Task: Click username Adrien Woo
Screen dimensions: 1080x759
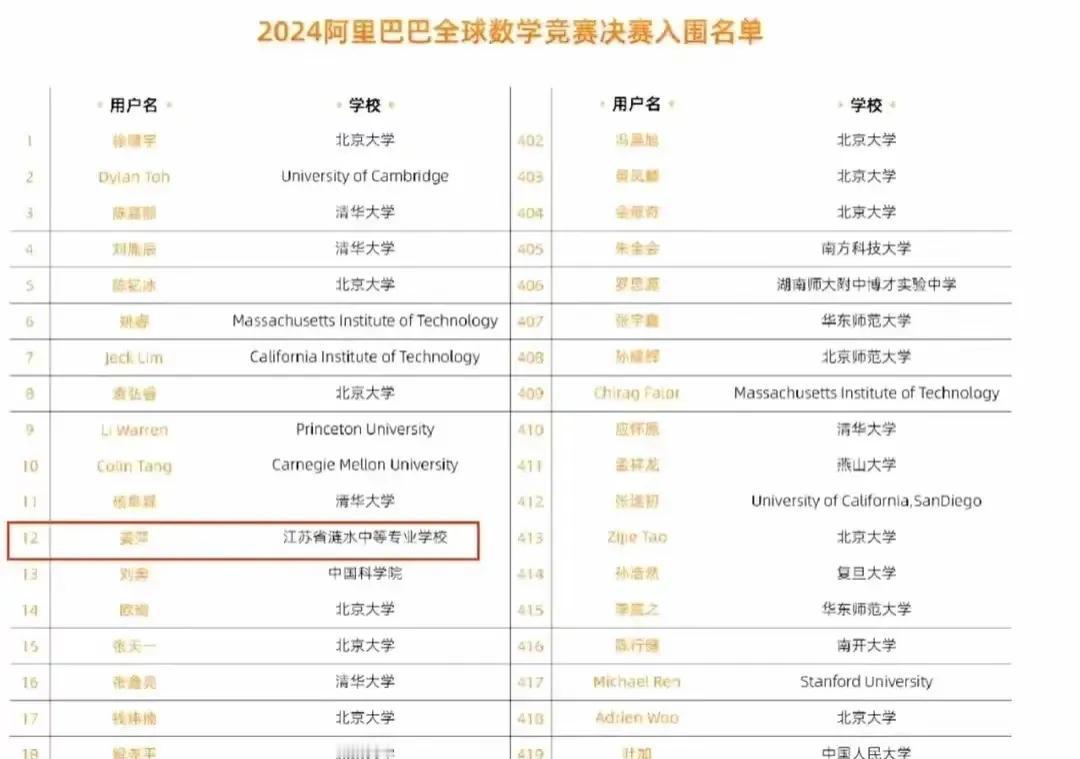Action: [636, 718]
